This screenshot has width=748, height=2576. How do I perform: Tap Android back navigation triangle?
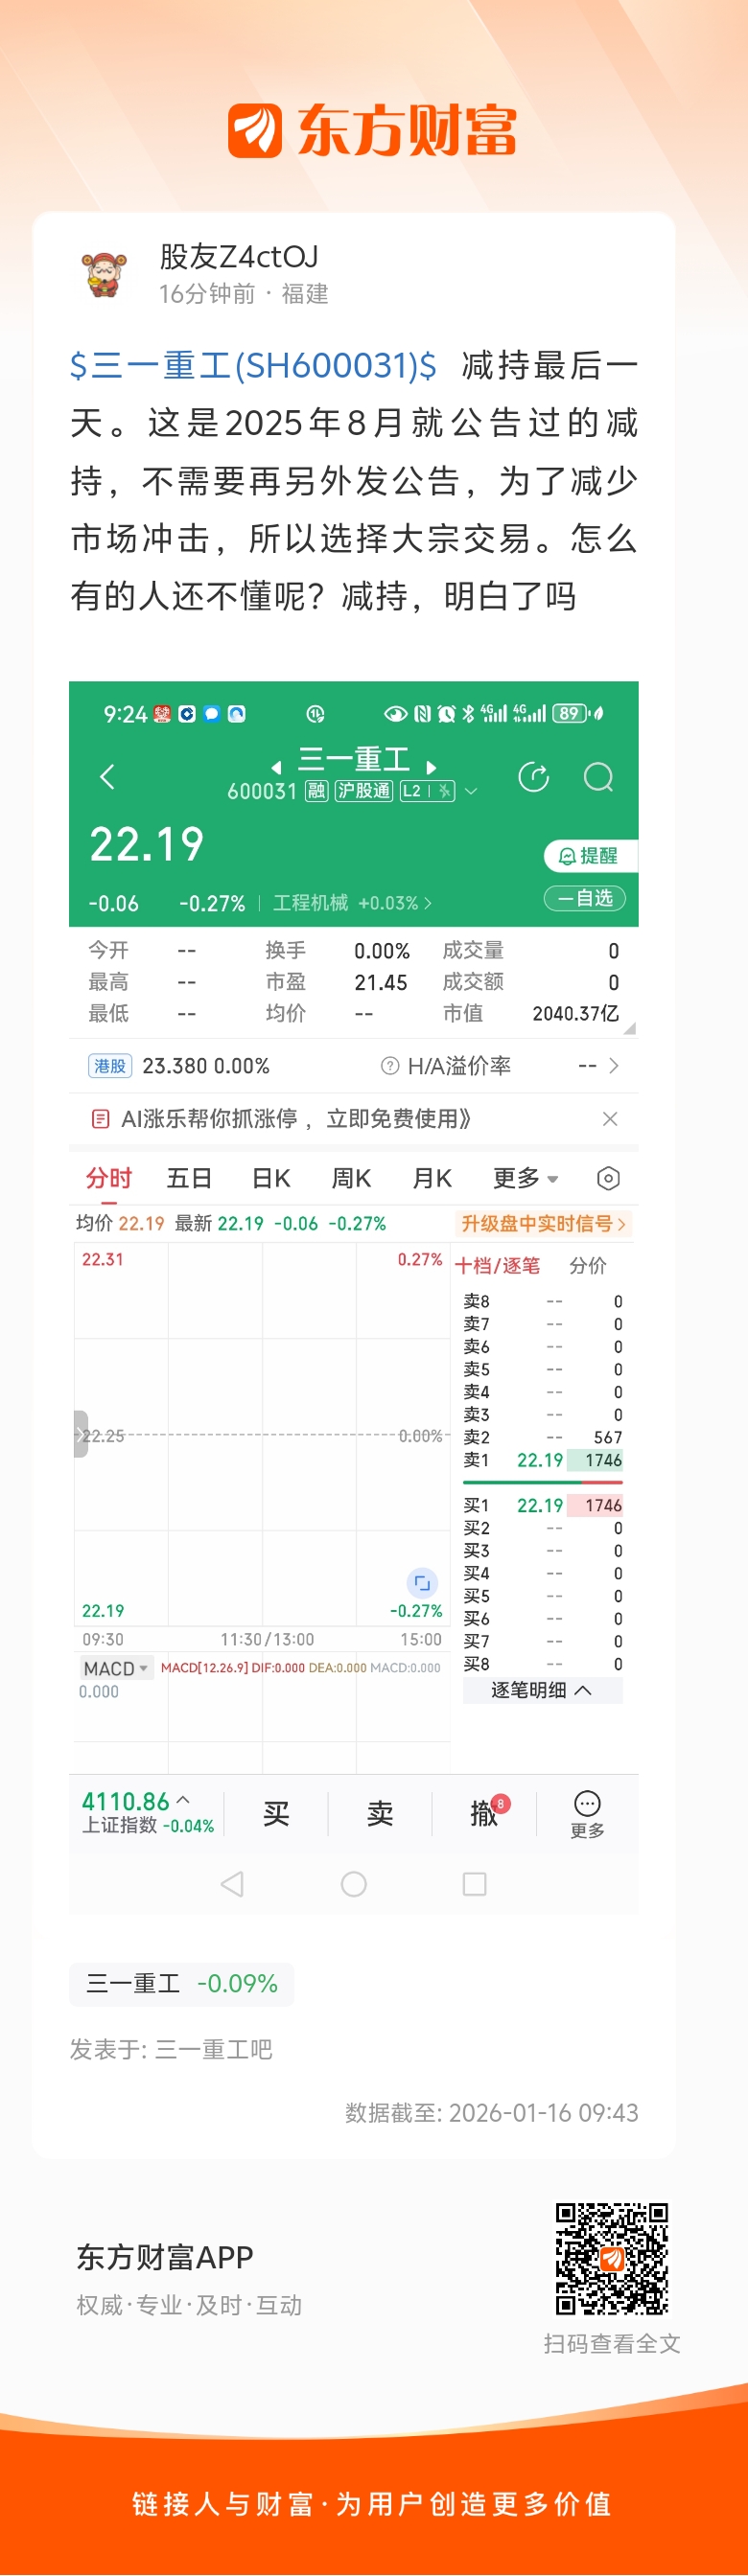[x=232, y=1885]
